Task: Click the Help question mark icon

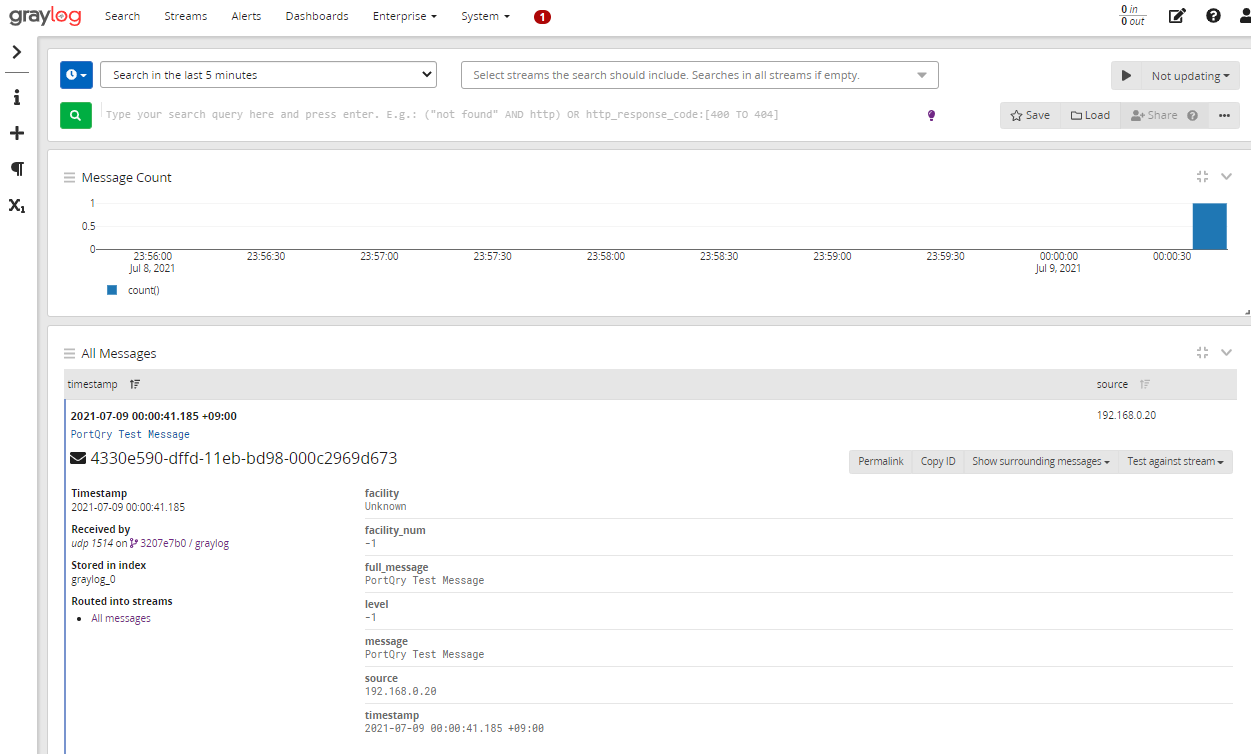Action: click(x=1213, y=15)
